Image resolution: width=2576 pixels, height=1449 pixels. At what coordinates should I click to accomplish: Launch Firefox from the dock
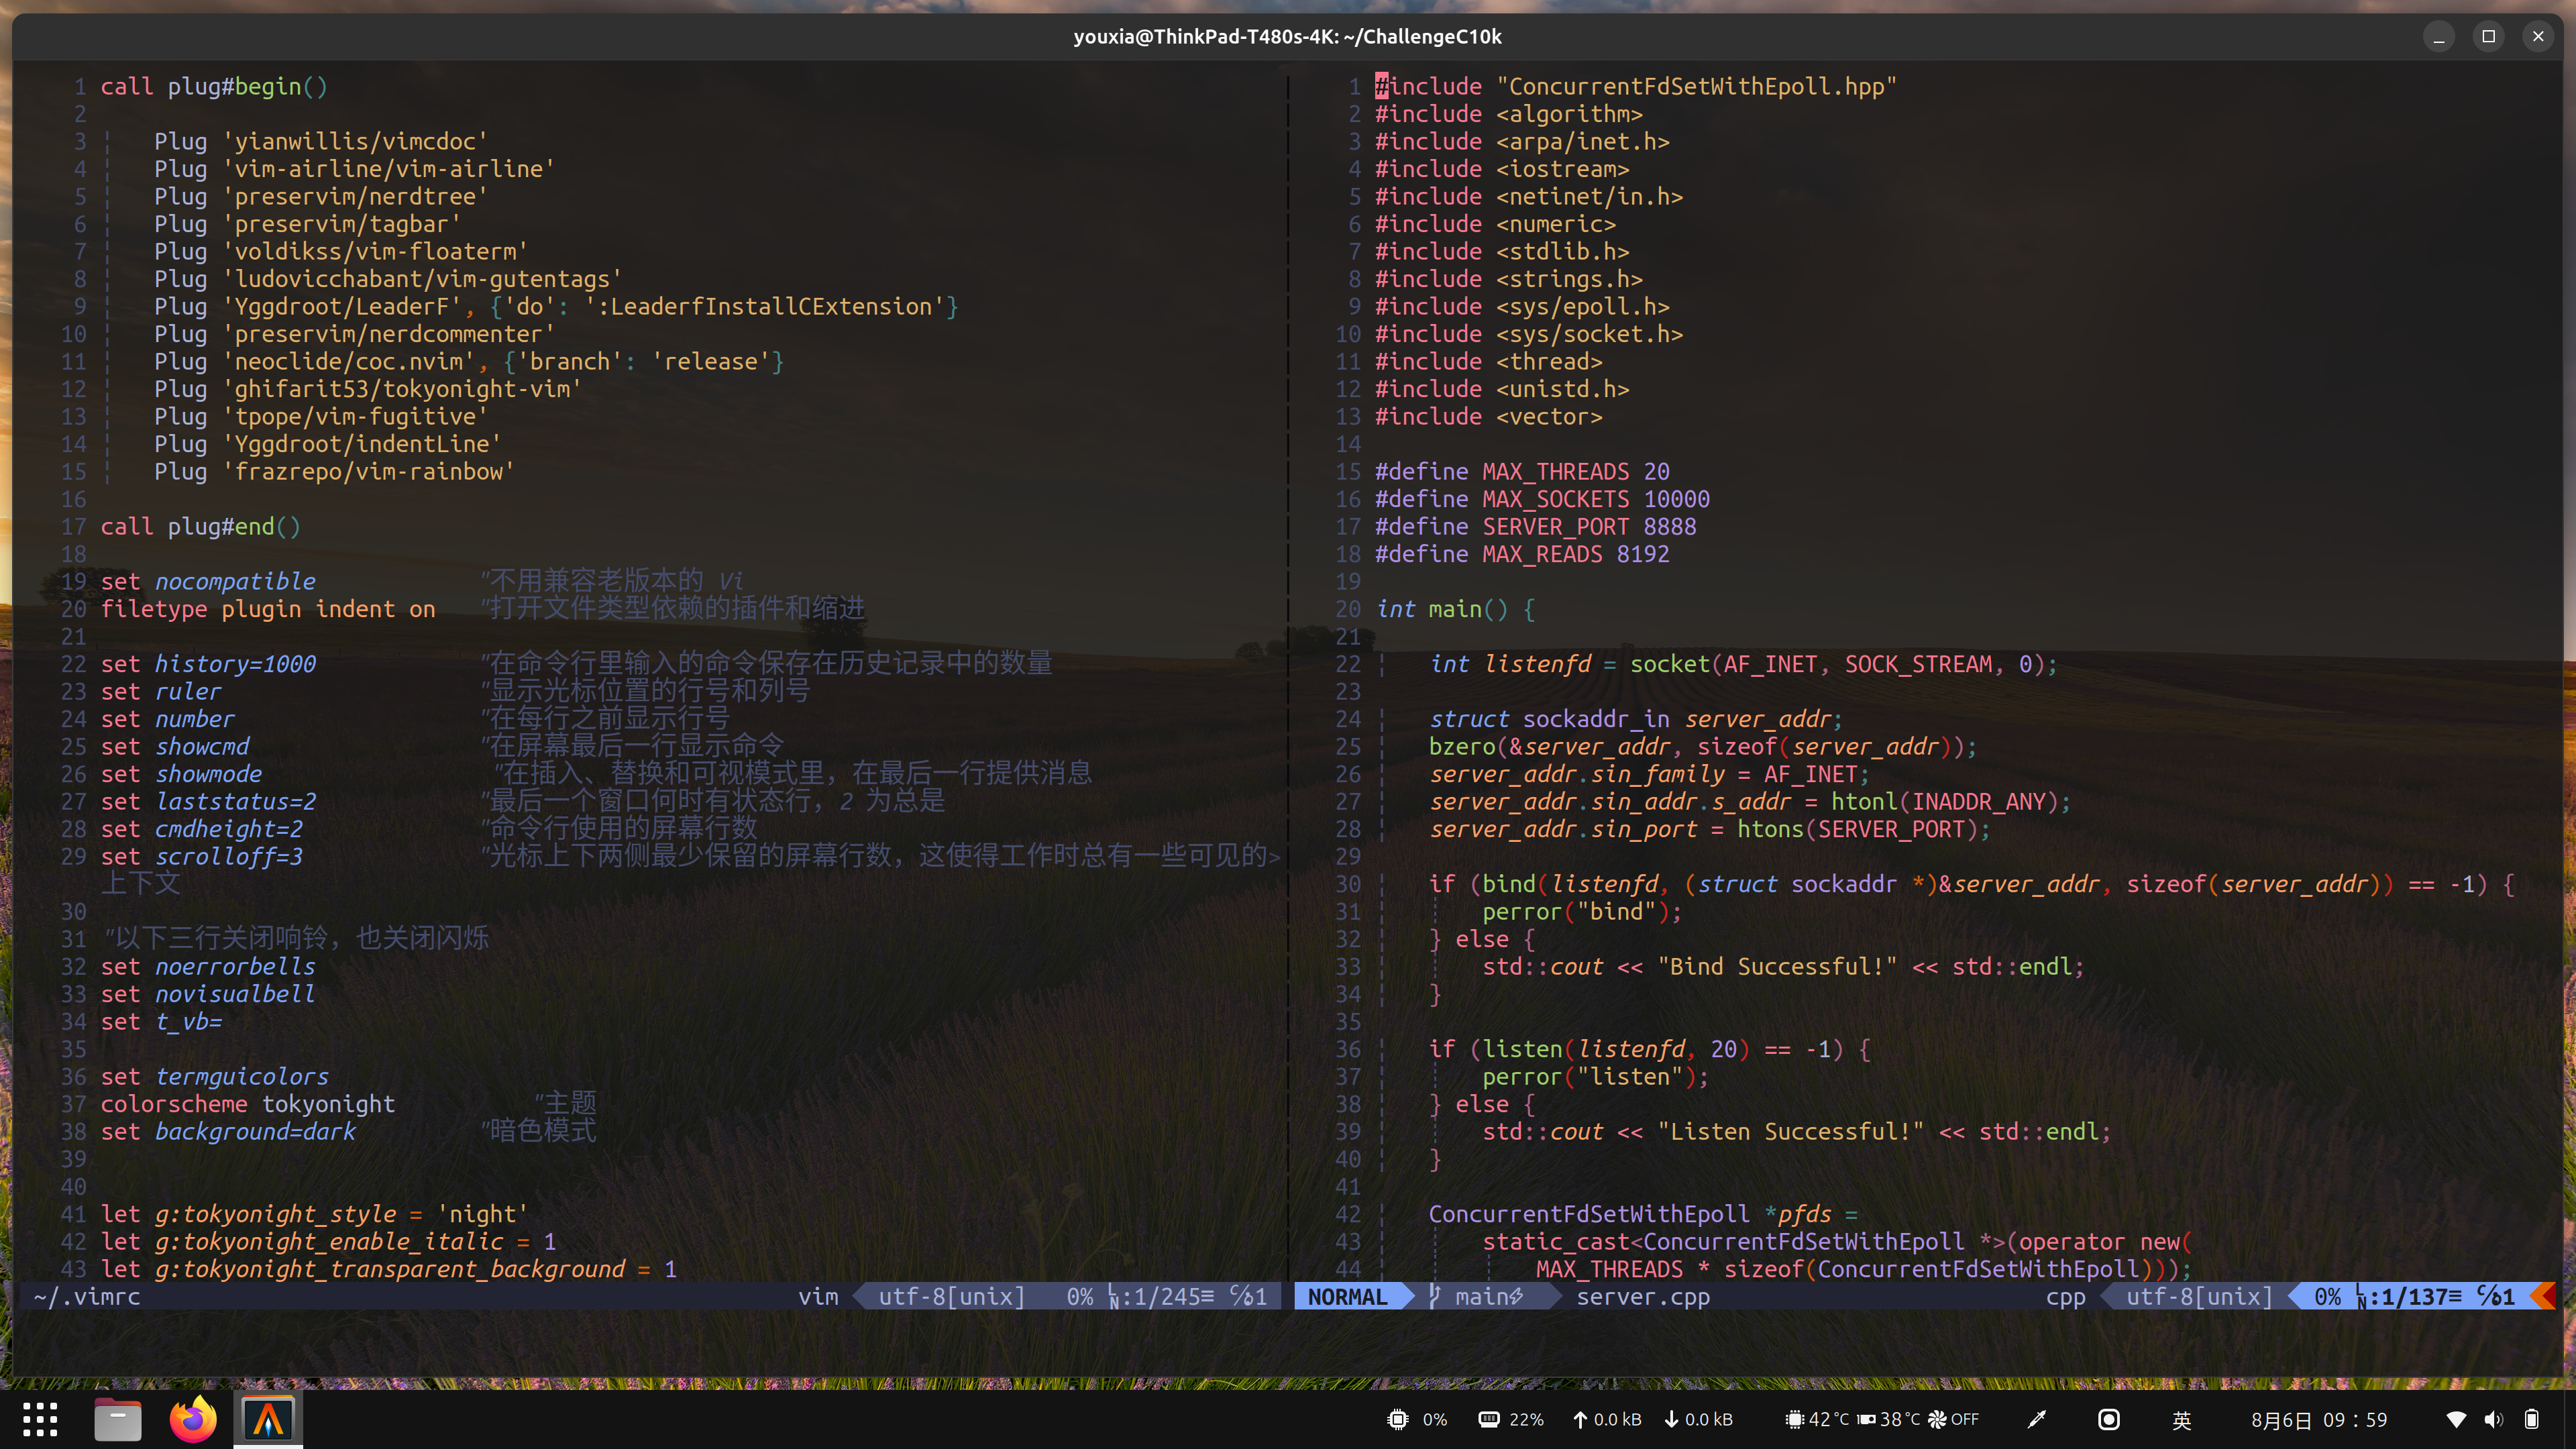point(192,1418)
